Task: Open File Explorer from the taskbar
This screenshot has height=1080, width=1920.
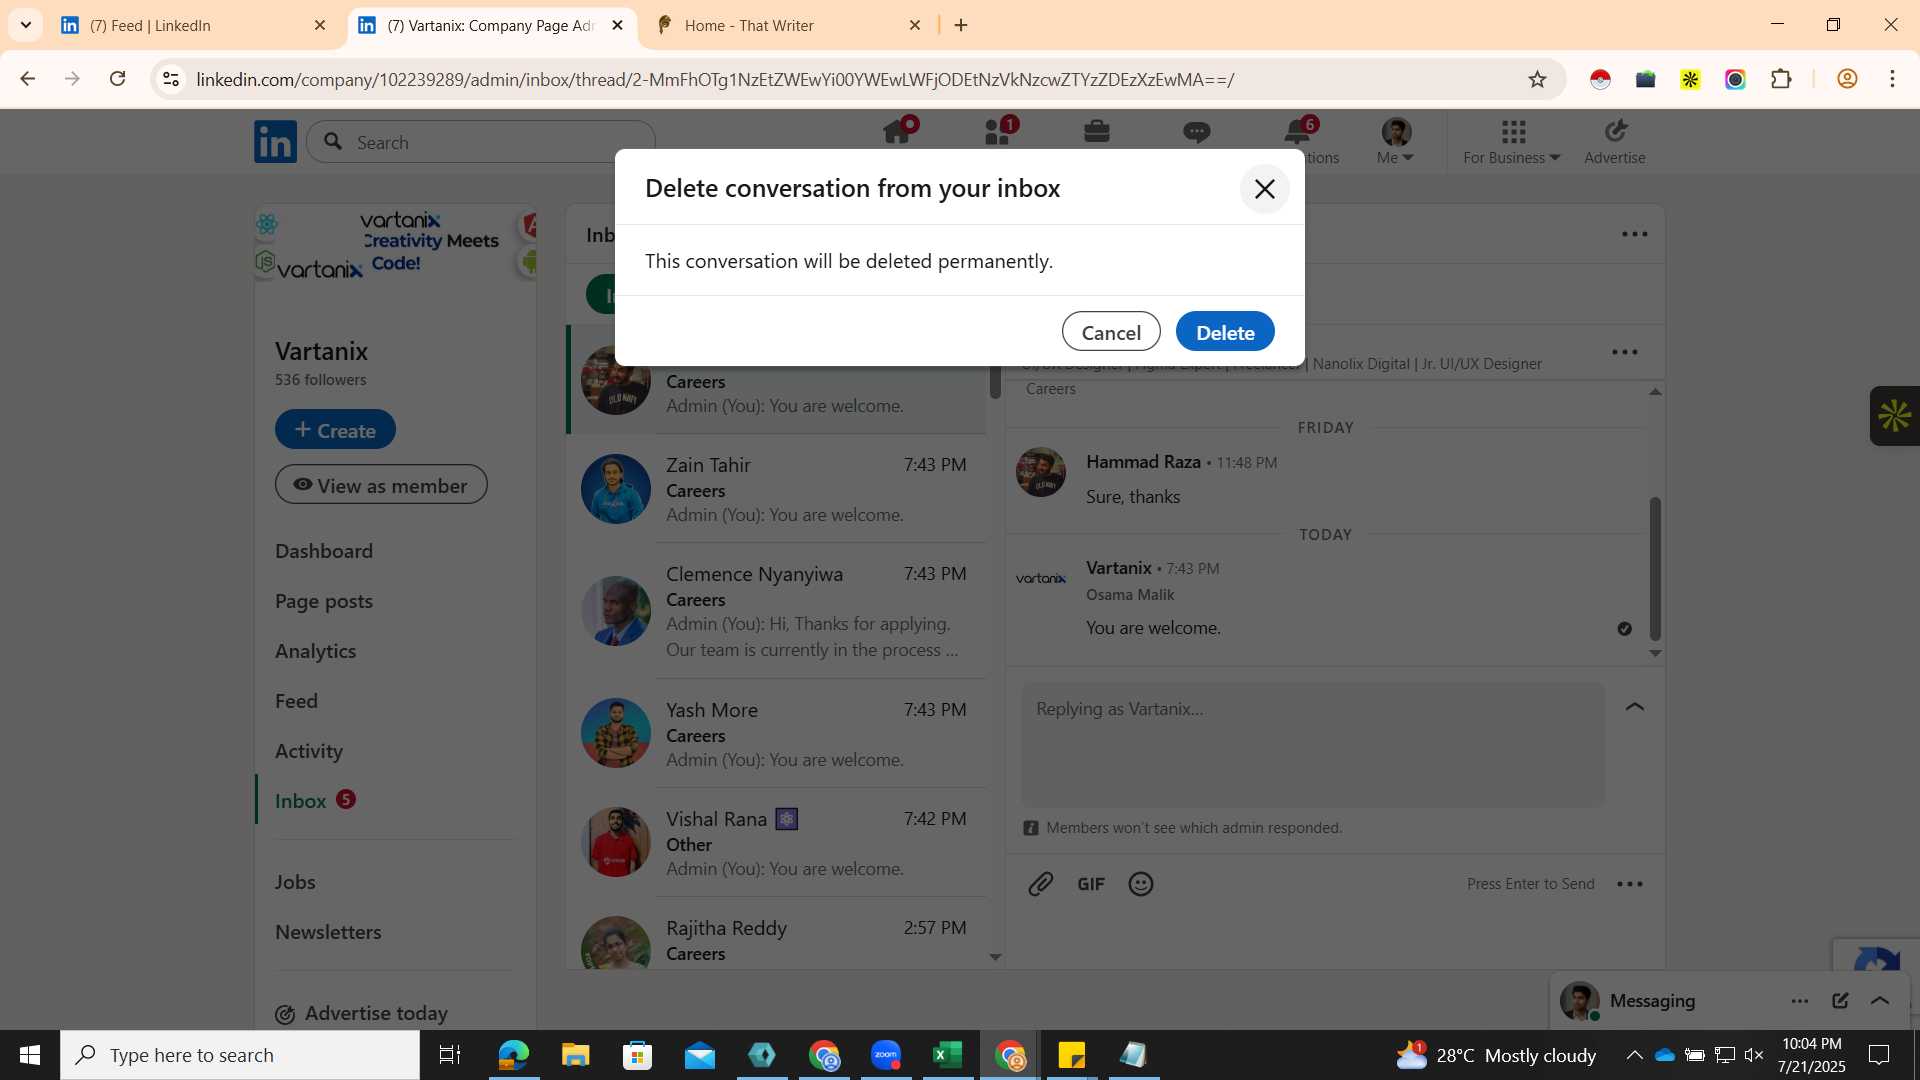Action: (x=575, y=1055)
